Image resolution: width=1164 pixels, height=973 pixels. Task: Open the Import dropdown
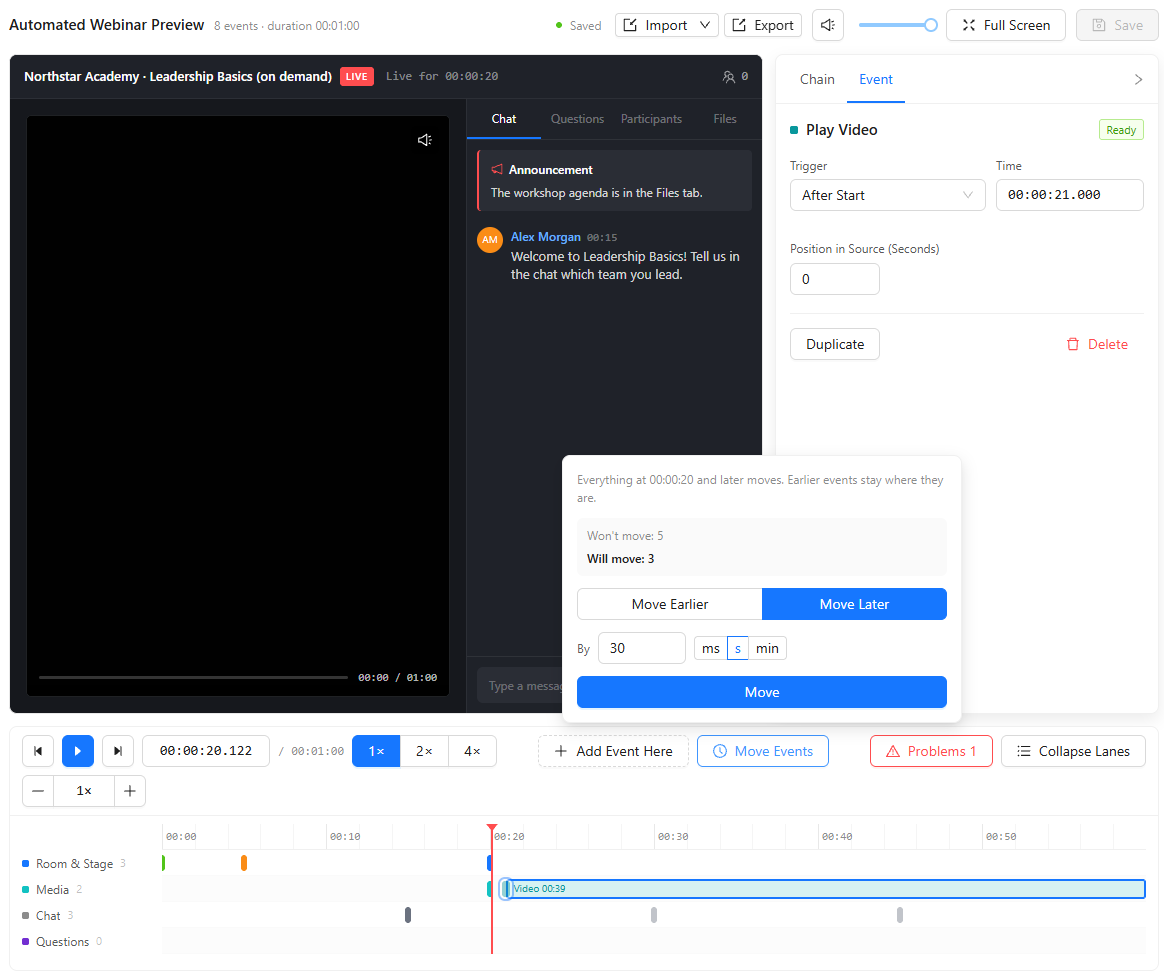click(x=667, y=25)
